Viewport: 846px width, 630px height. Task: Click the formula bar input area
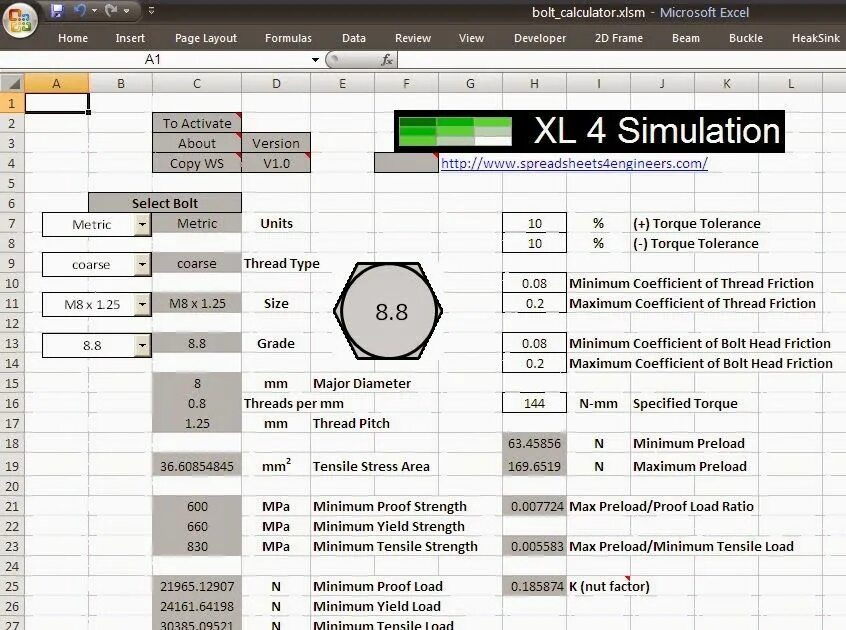pos(620,59)
